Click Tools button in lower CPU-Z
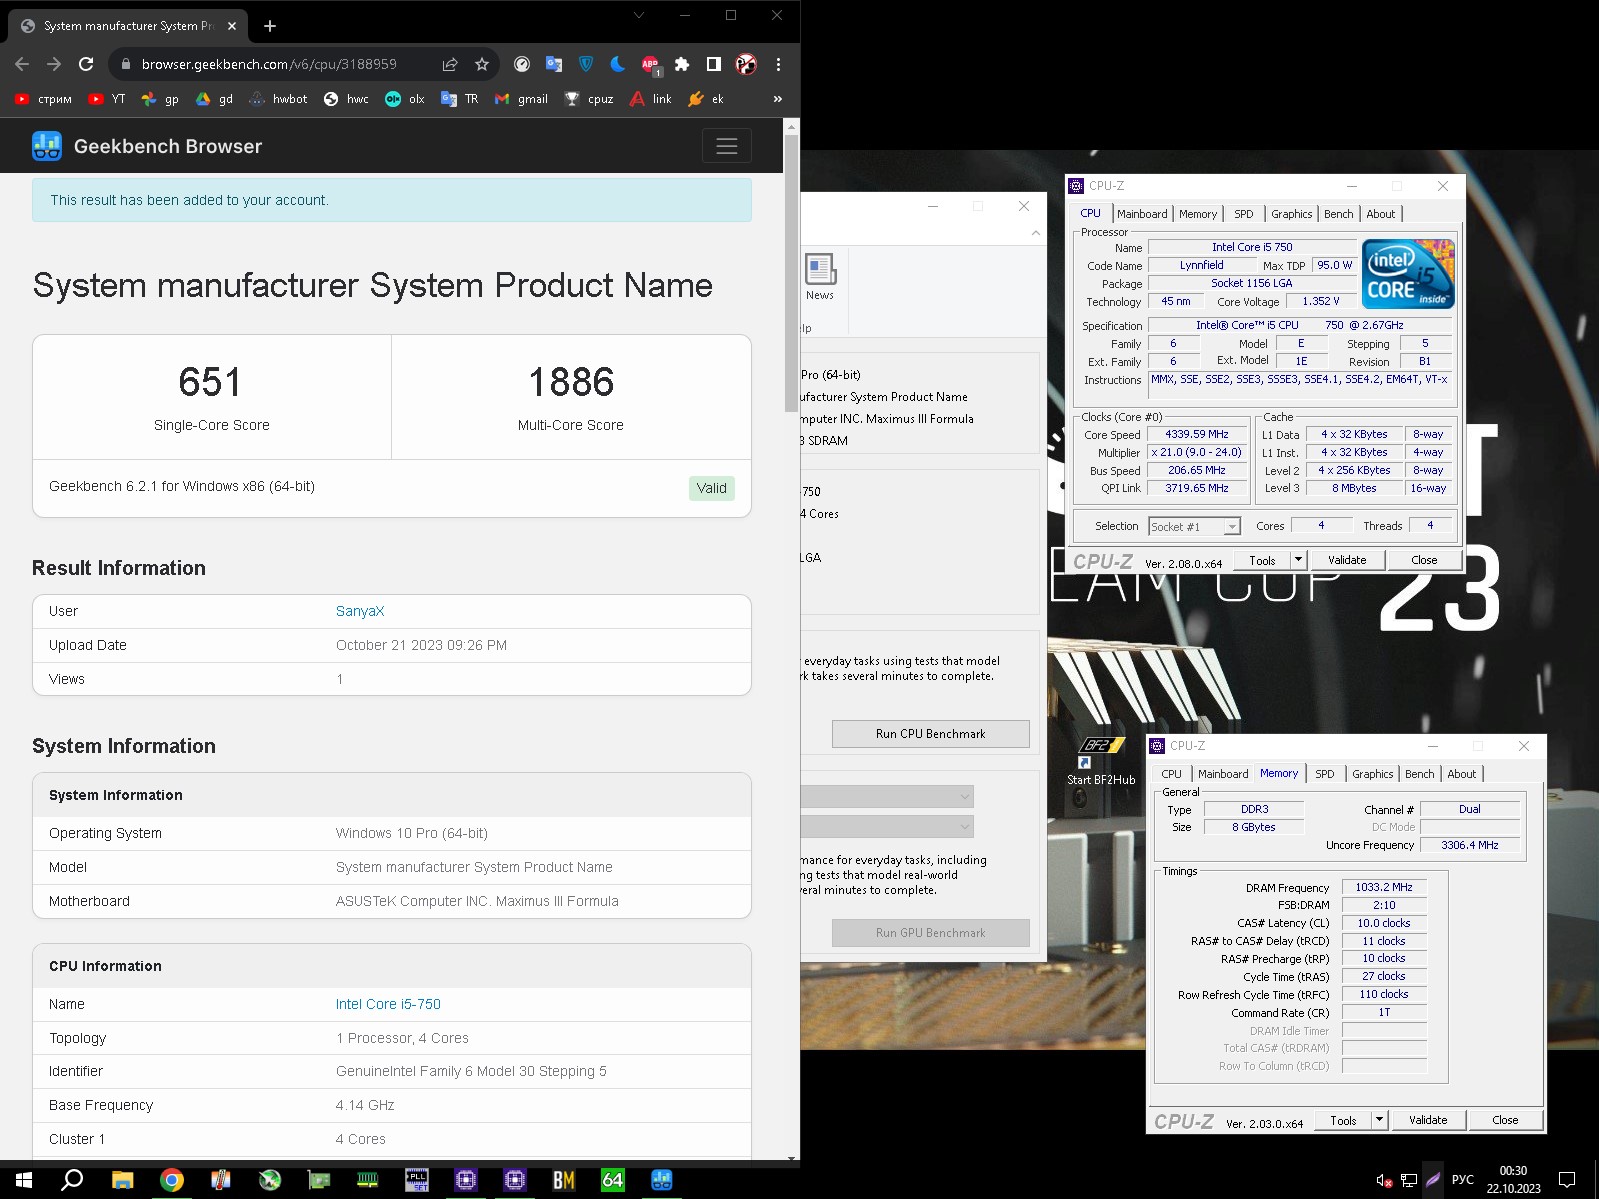 (x=1343, y=1120)
